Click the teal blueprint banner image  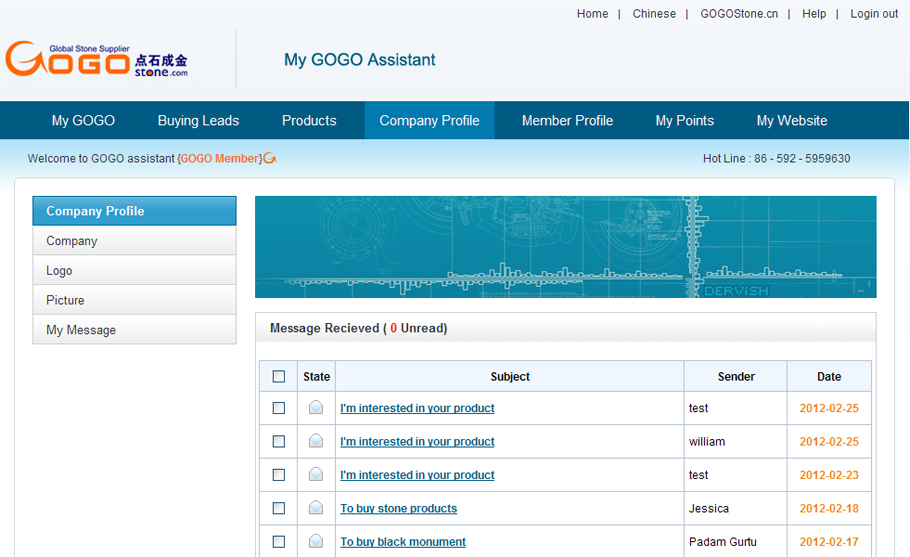tap(565, 247)
